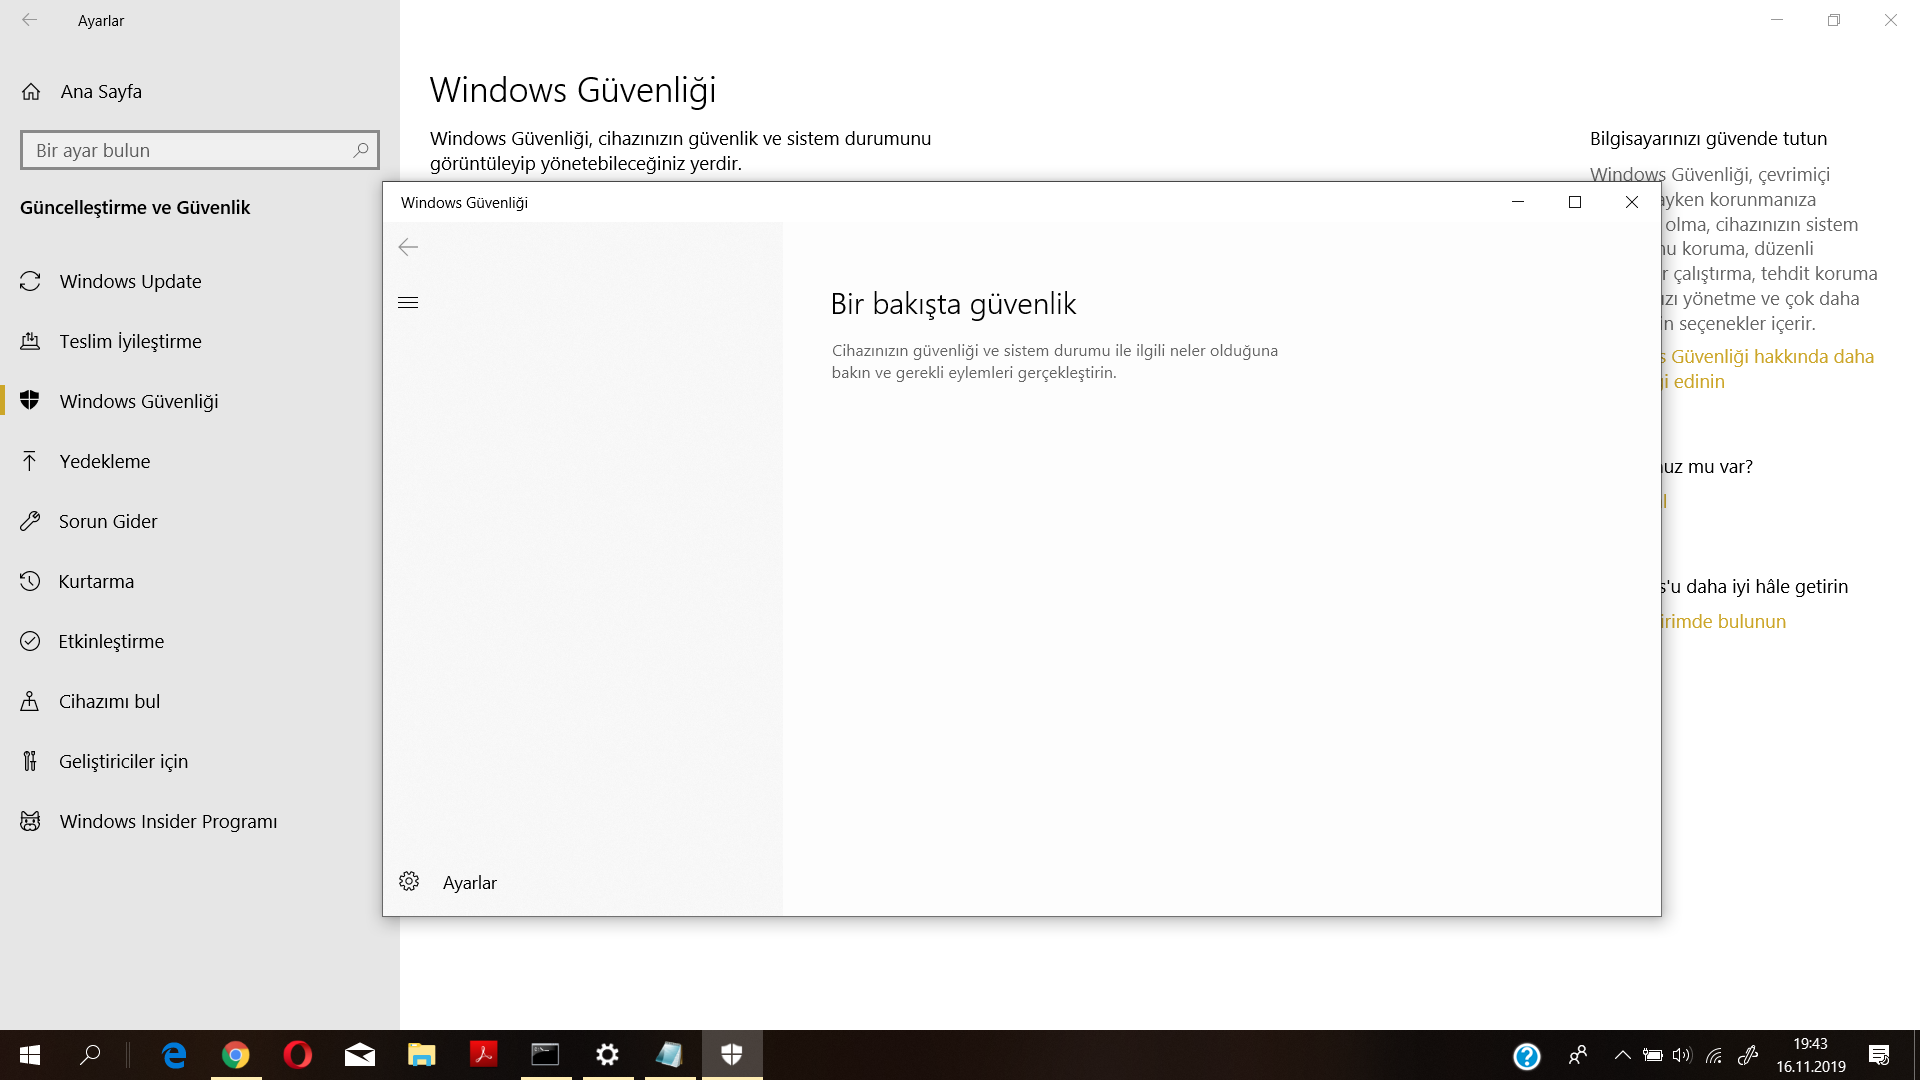The width and height of the screenshot is (1920, 1080).
Task: Click the Kurtarma history icon
Action: (30, 581)
